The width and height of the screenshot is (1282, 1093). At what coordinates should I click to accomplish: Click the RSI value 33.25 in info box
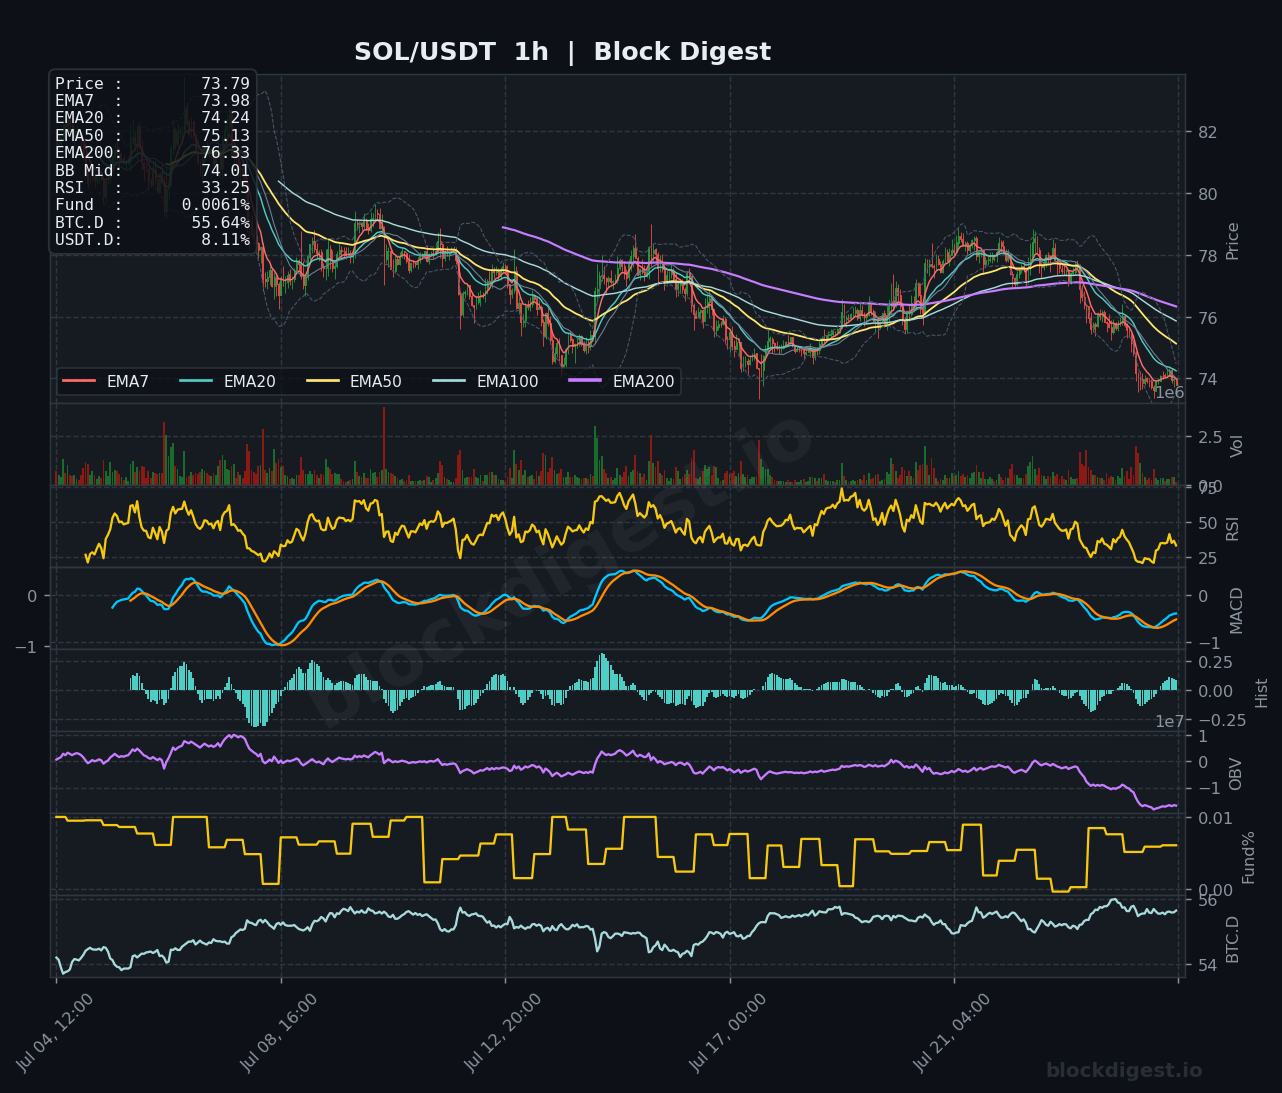[225, 188]
